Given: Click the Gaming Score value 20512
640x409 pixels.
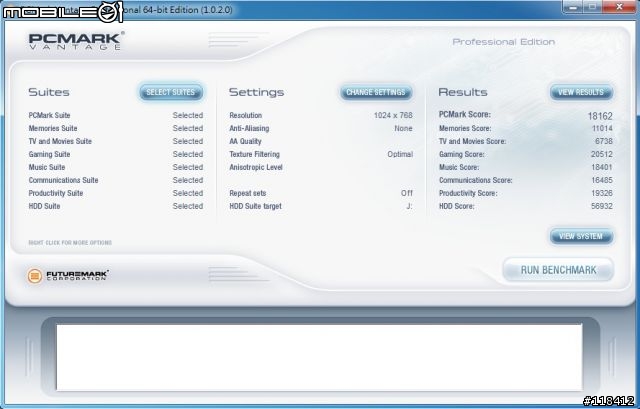Looking at the screenshot, I should coord(602,154).
